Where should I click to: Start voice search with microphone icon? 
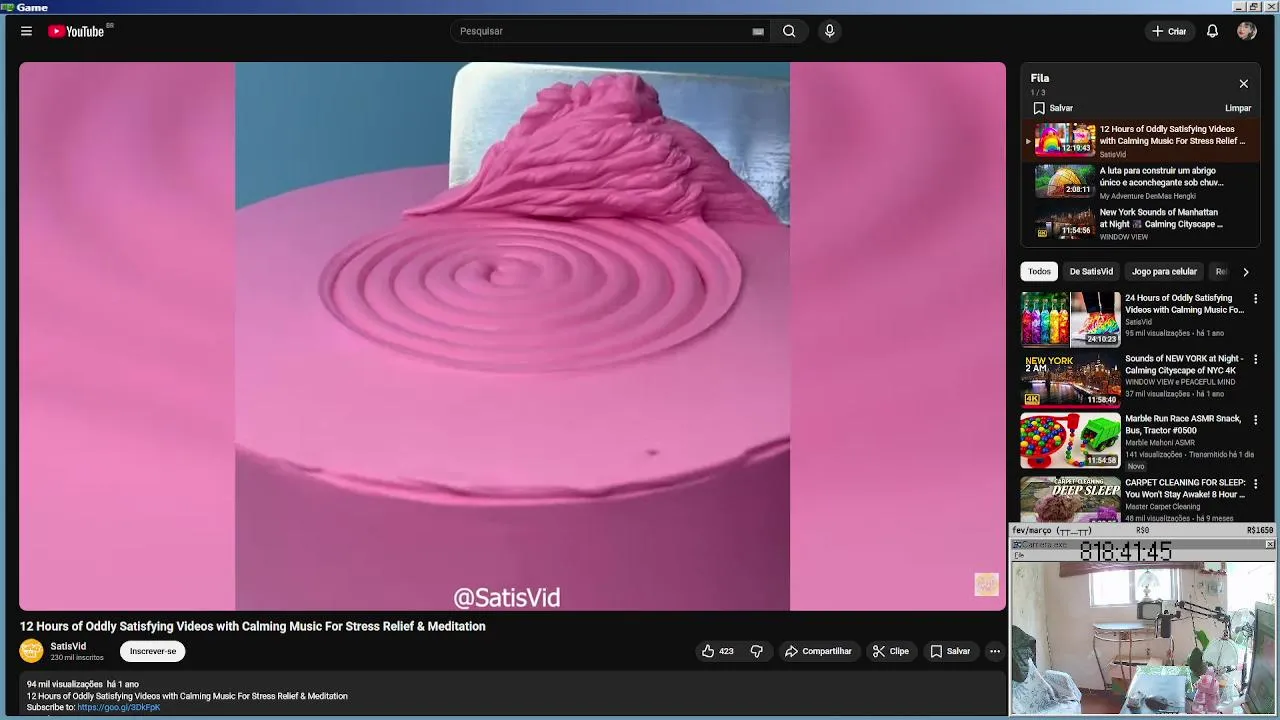click(x=829, y=31)
